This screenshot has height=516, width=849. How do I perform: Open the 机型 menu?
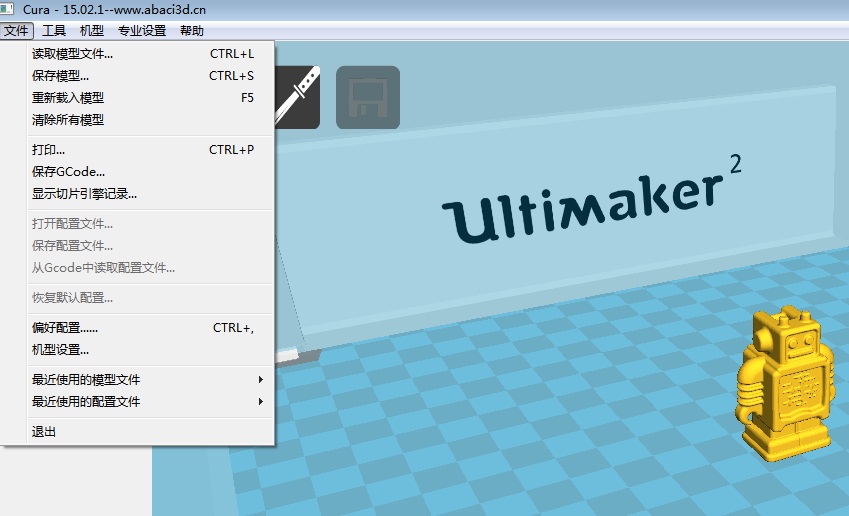pos(92,31)
